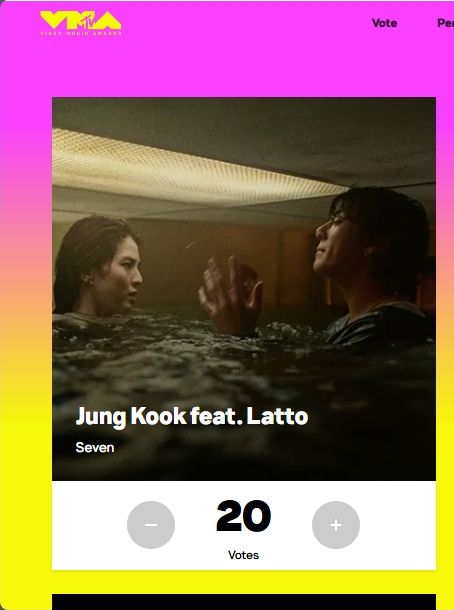This screenshot has width=454, height=610.
Task: Click the 'Seven' song title
Action: tap(95, 447)
